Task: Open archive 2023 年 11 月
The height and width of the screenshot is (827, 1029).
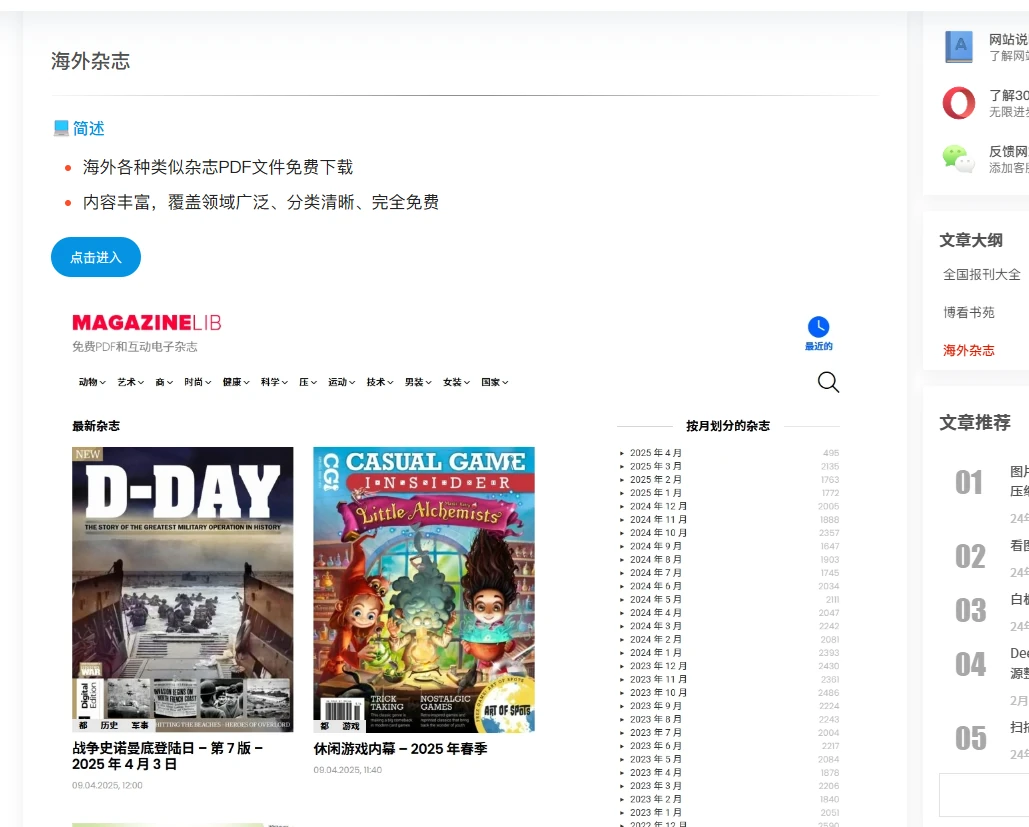Action: coord(658,679)
